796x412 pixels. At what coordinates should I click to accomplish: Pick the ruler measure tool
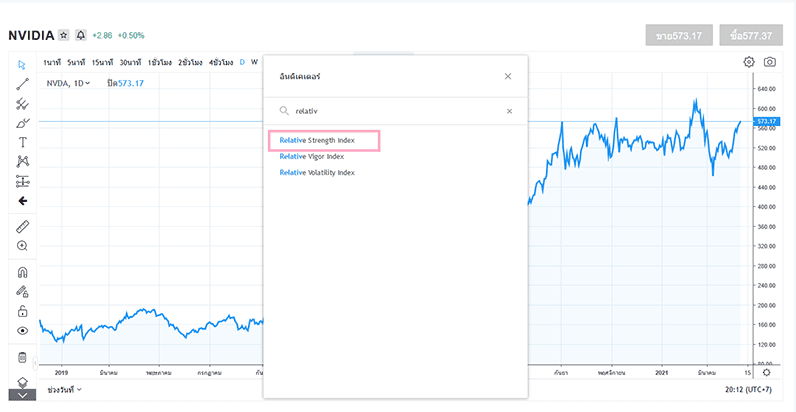coord(22,226)
